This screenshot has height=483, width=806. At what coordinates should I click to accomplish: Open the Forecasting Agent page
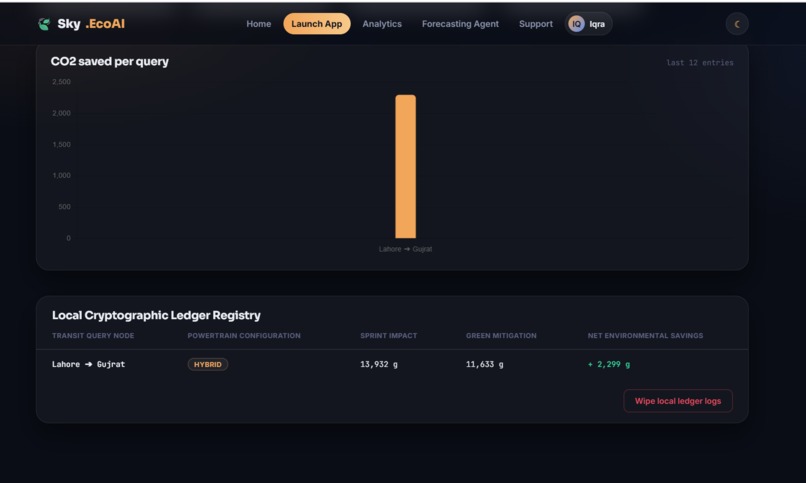460,24
